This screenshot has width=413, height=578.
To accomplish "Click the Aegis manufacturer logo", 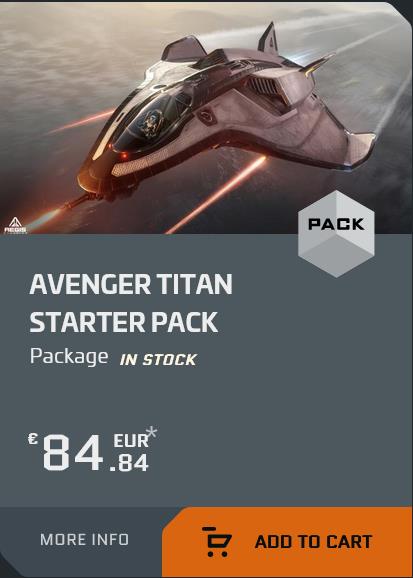I will 15,226.
